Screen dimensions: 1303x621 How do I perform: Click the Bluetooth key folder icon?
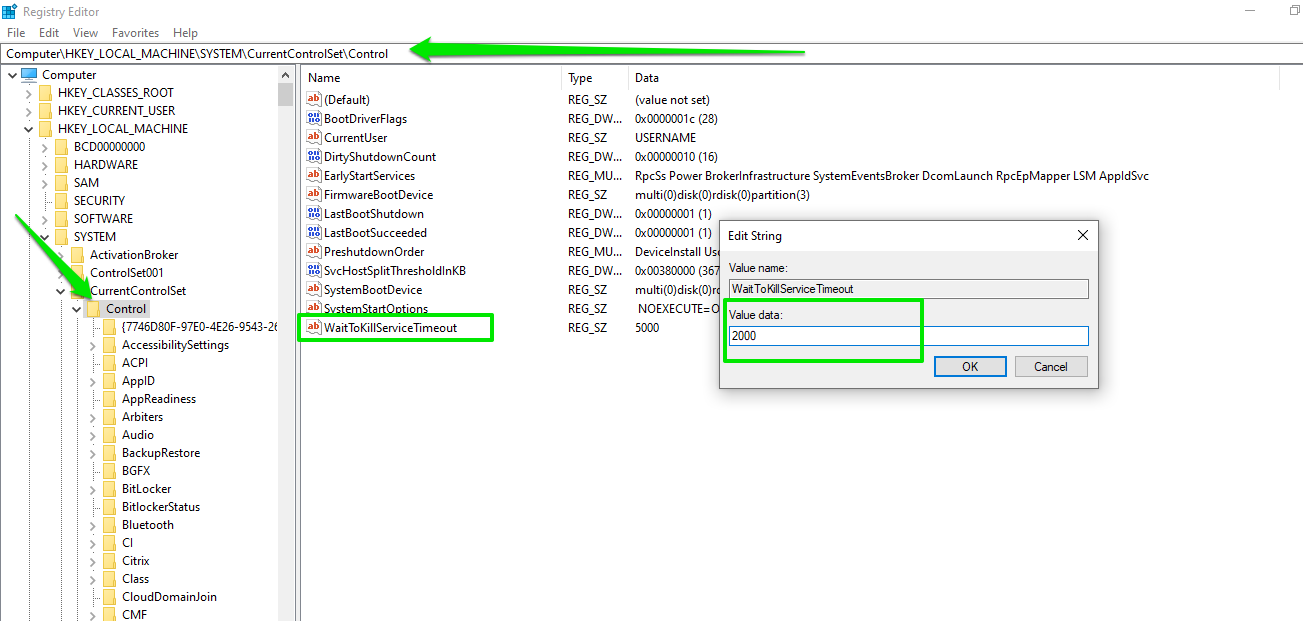pos(110,525)
